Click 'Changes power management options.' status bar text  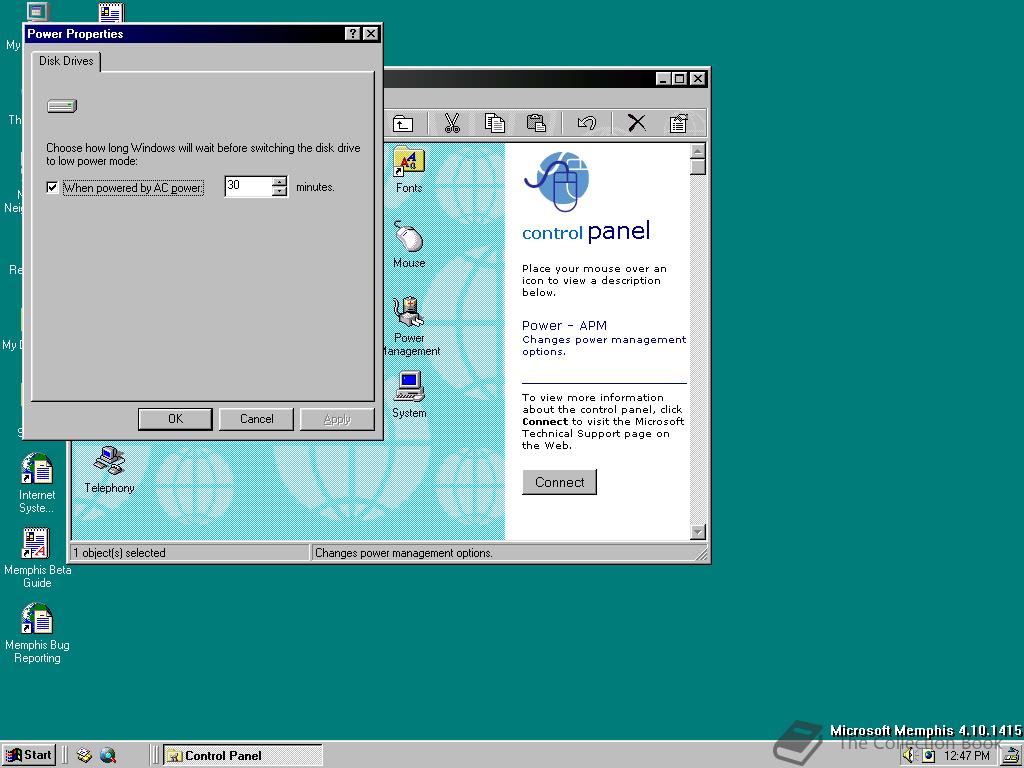(x=404, y=552)
